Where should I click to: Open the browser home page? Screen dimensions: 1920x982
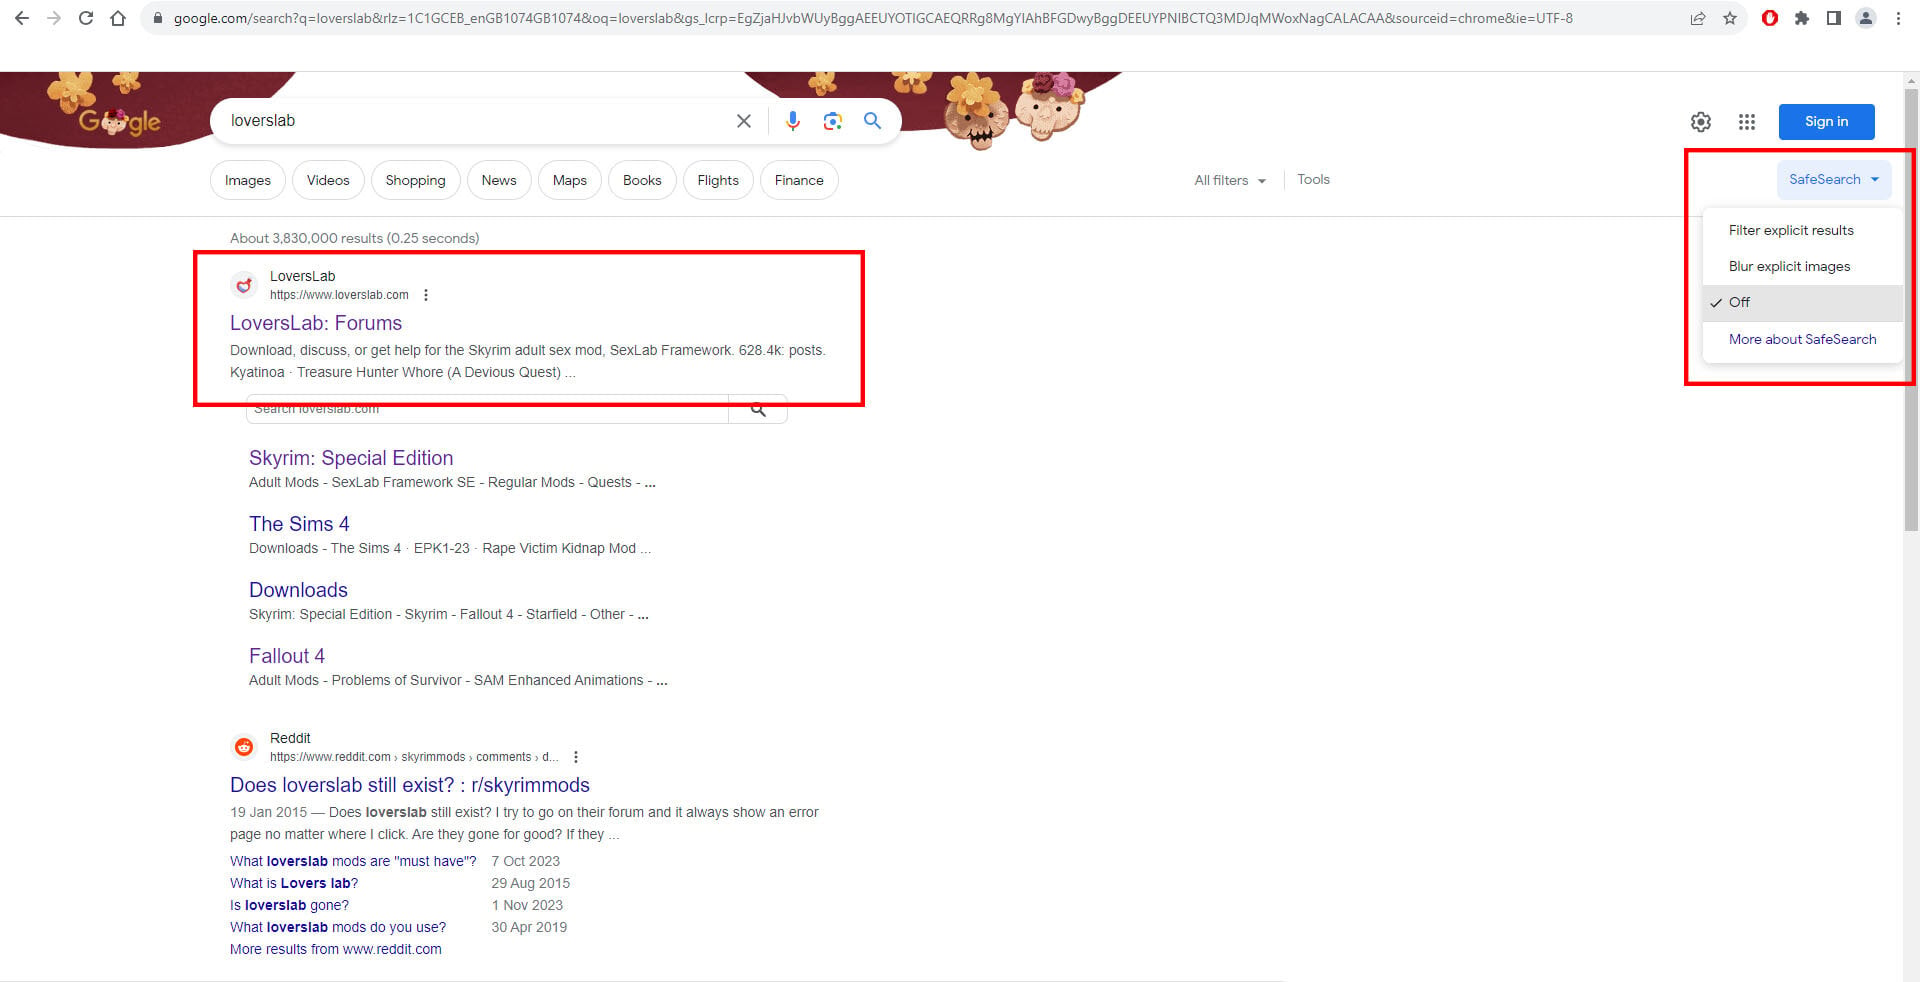(x=118, y=18)
